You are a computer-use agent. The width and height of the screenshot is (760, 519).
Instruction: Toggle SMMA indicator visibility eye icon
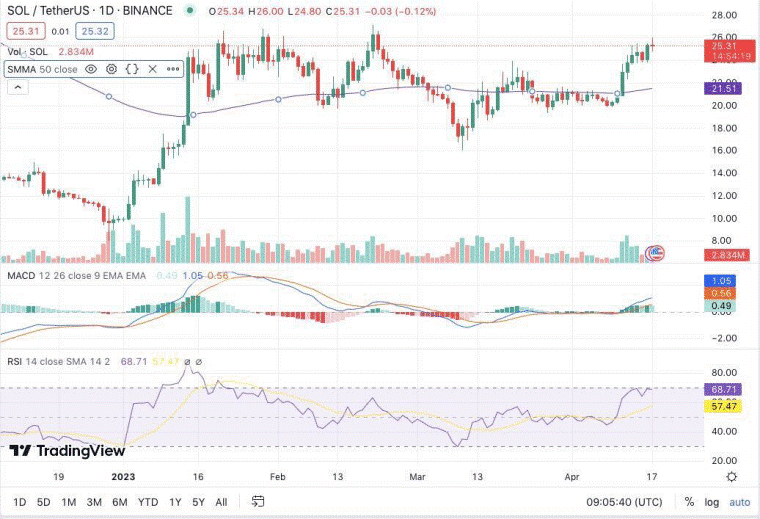[x=91, y=69]
